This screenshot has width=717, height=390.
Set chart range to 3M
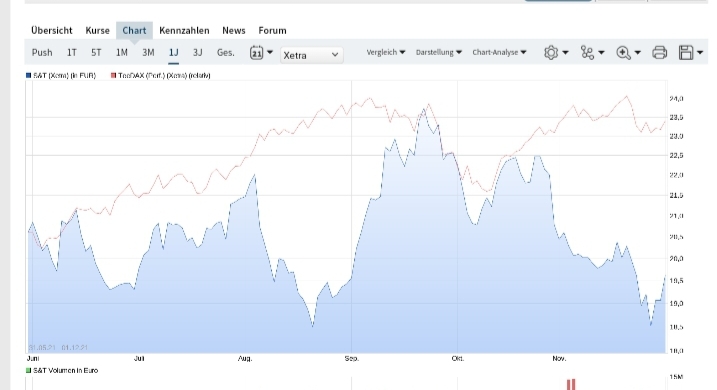[x=148, y=53]
